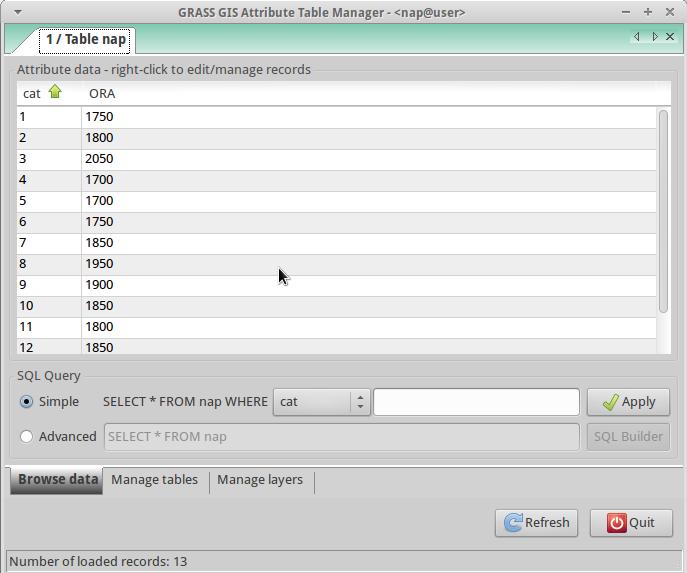687x573 pixels.
Task: Click the vertical scrollbar of the table
Action: (663, 212)
